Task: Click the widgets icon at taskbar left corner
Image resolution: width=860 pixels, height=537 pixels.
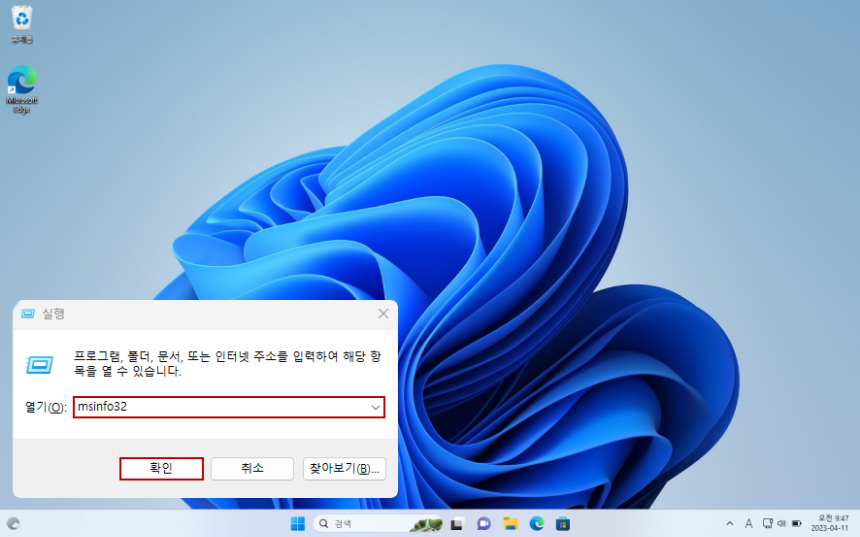Action: (x=14, y=524)
